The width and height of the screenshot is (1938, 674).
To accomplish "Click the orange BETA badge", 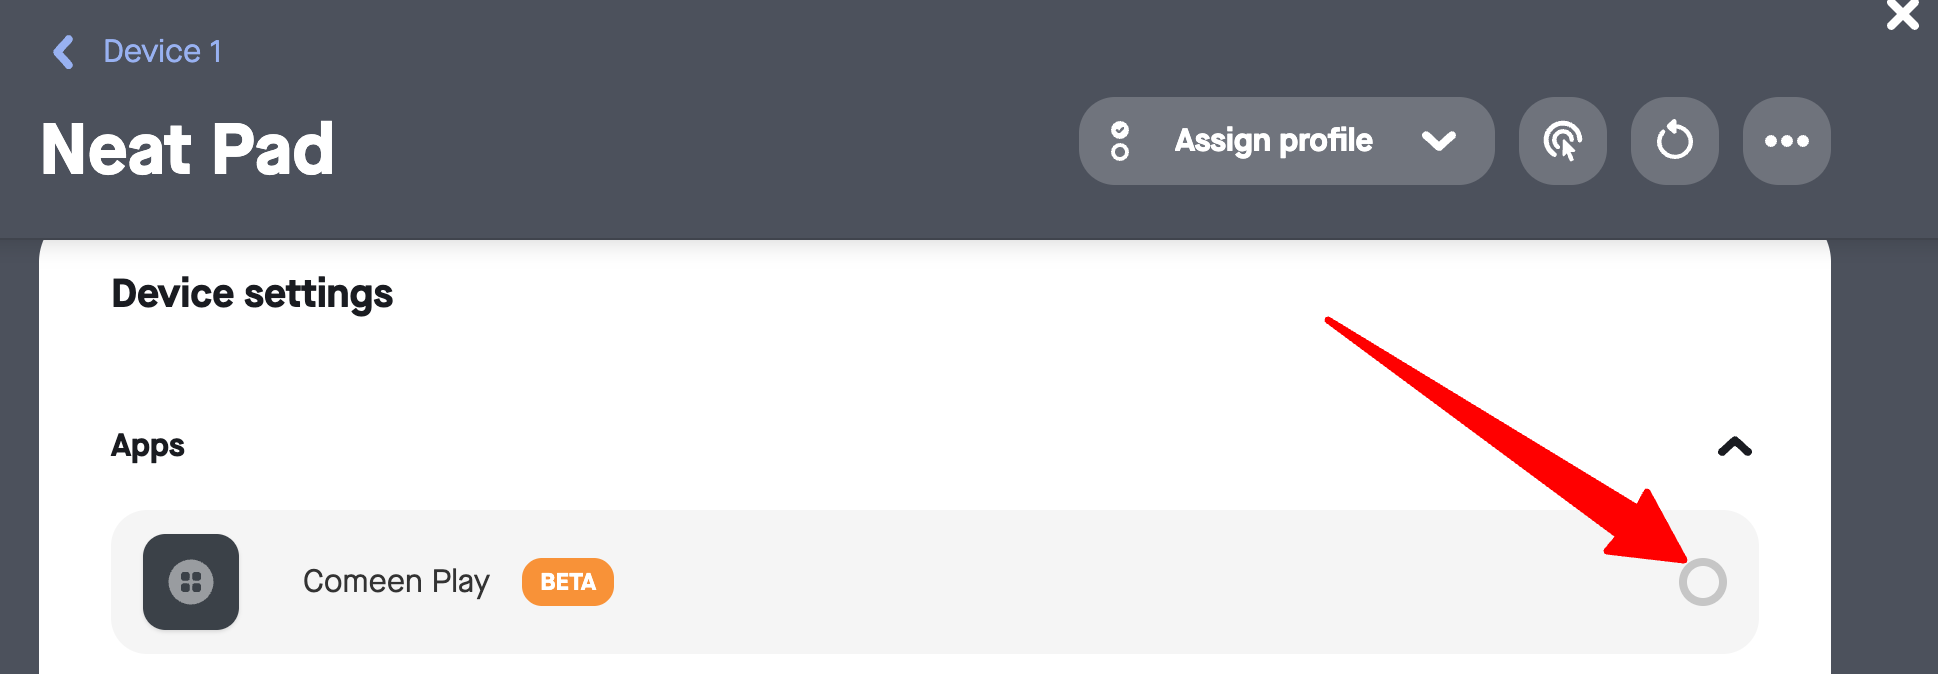I will [568, 582].
